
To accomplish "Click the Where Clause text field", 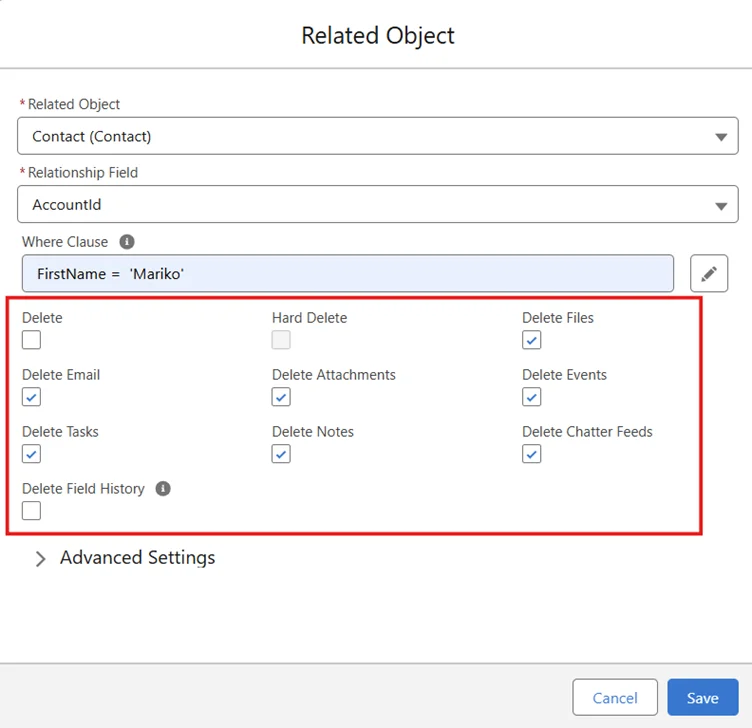I will coord(347,273).
